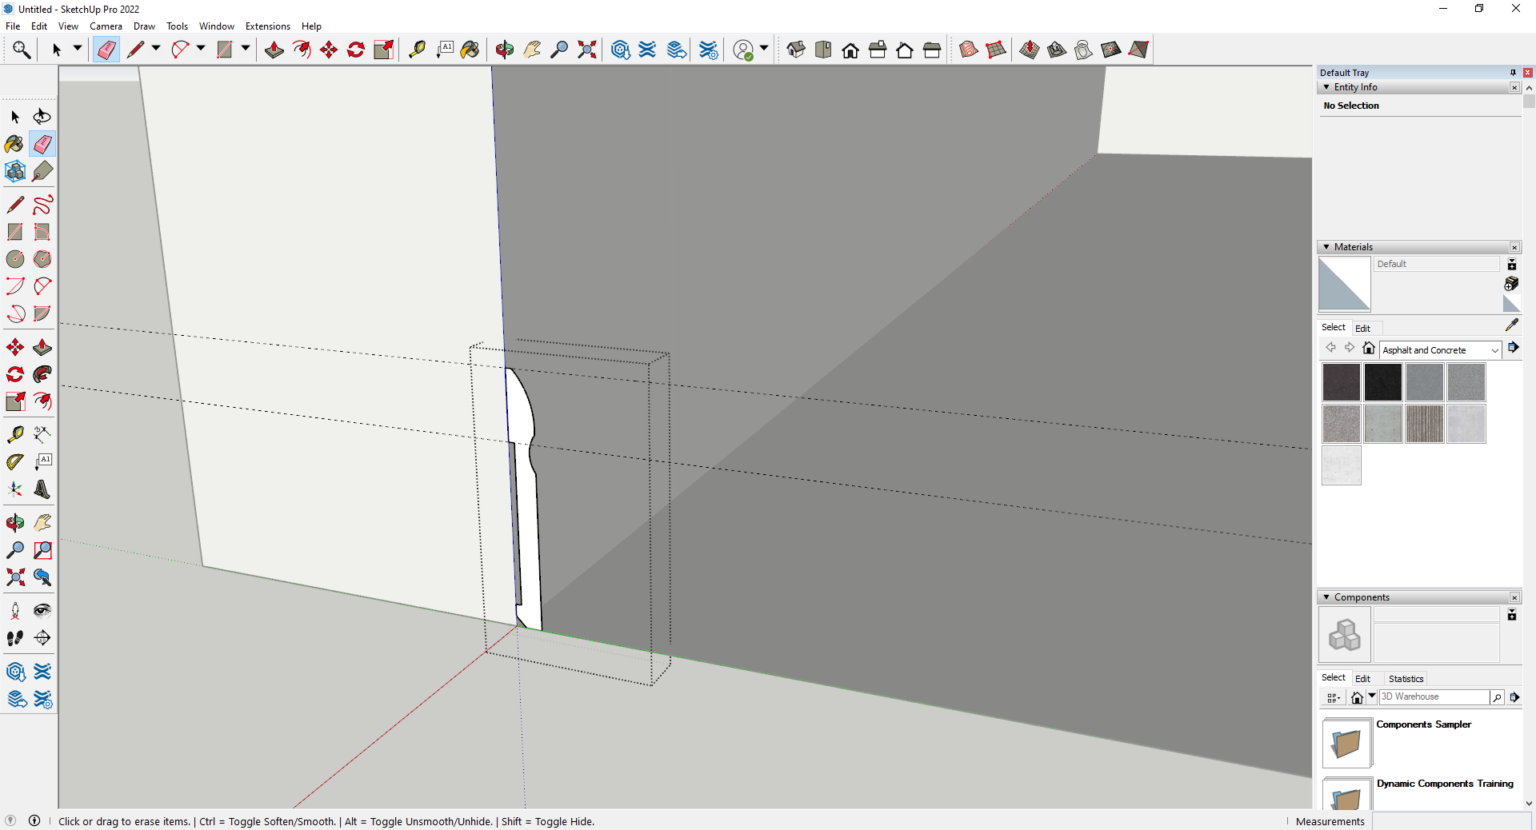This screenshot has width=1536, height=830.
Task: Activate the Push/Pull tool
Action: click(42, 346)
